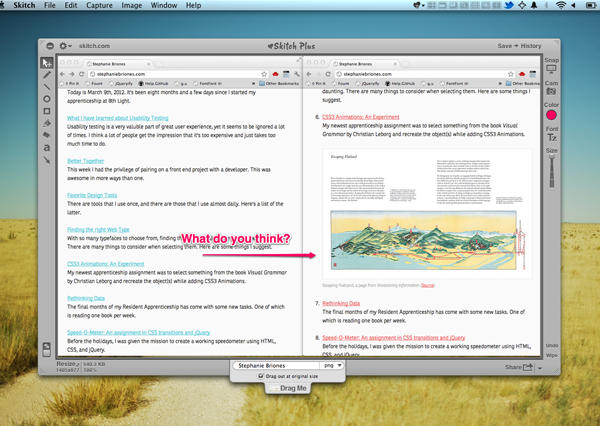This screenshot has width=600, height=426.
Task: Open the Edit menu
Action: point(71,5)
